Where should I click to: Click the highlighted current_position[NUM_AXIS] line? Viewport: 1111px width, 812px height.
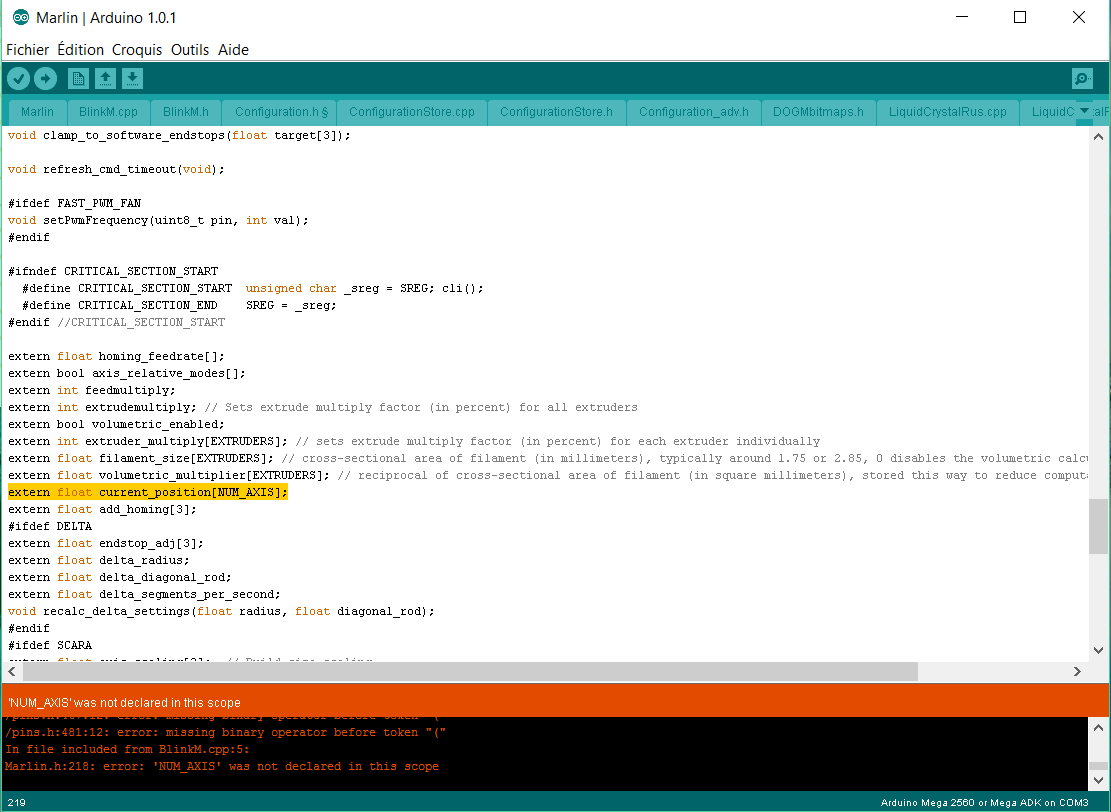148,492
